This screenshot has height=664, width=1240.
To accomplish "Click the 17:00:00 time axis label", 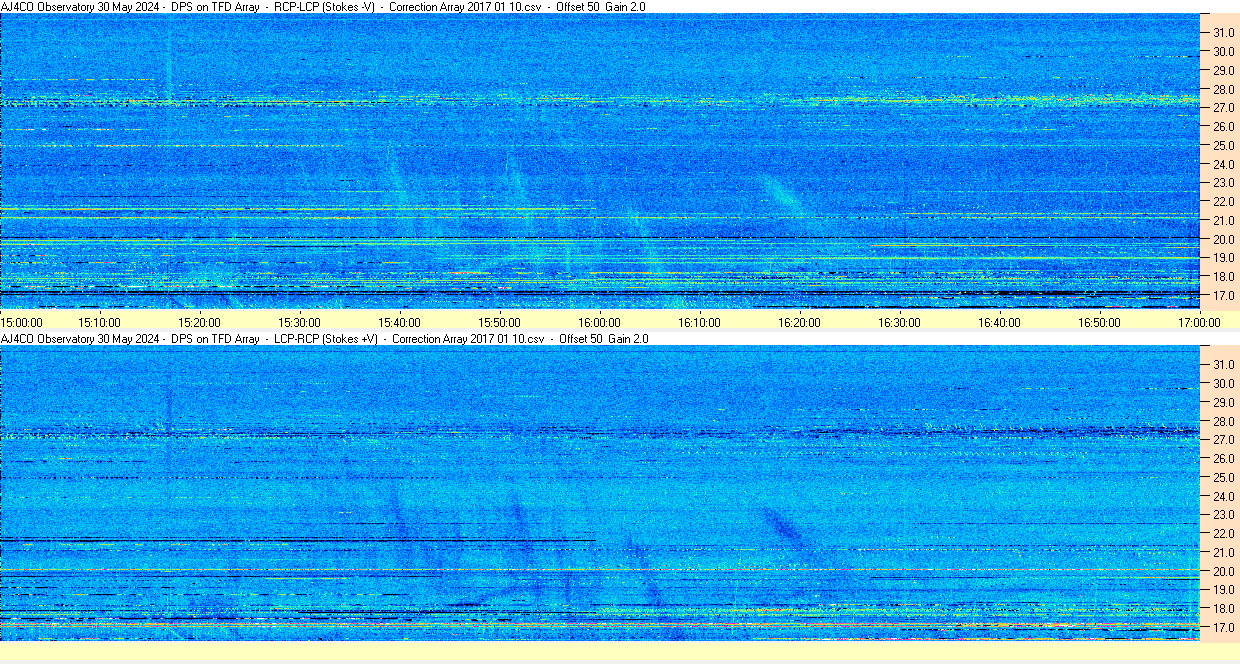I will pos(1199,322).
